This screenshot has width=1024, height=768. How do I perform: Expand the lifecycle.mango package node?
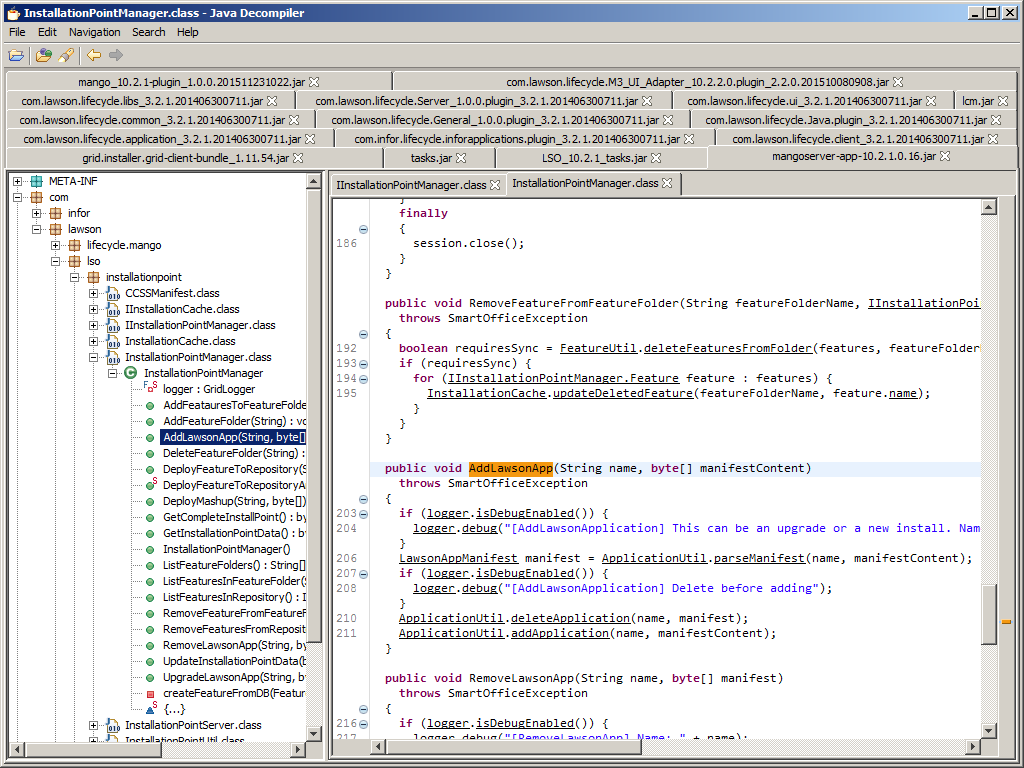(x=57, y=245)
